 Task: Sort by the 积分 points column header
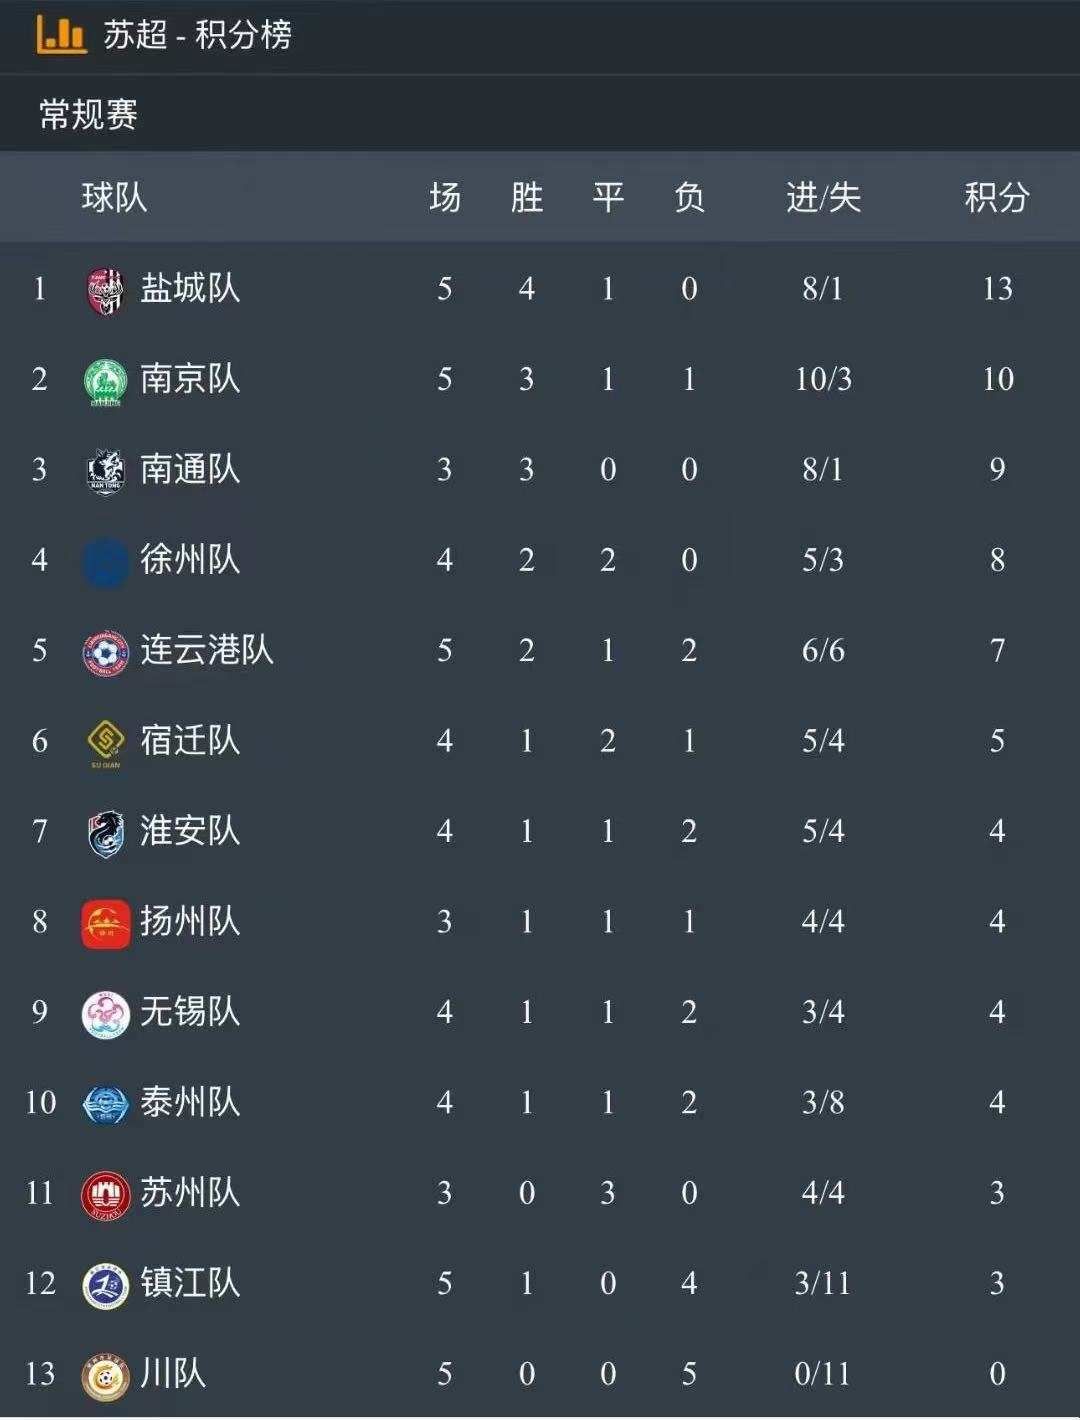point(996,197)
